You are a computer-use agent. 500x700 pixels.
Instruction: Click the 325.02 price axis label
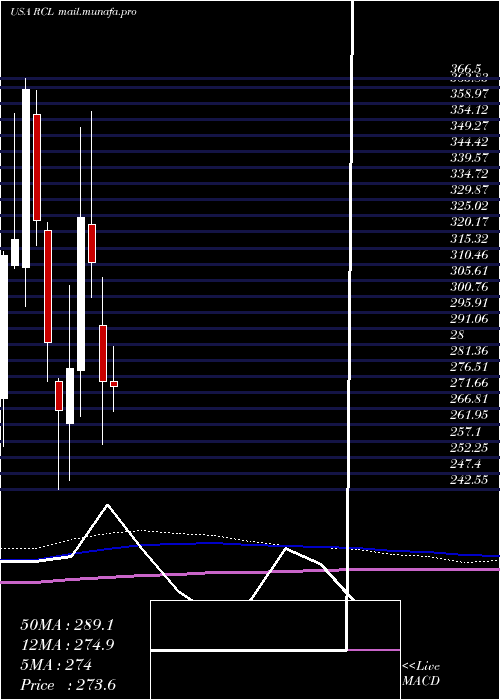469,207
